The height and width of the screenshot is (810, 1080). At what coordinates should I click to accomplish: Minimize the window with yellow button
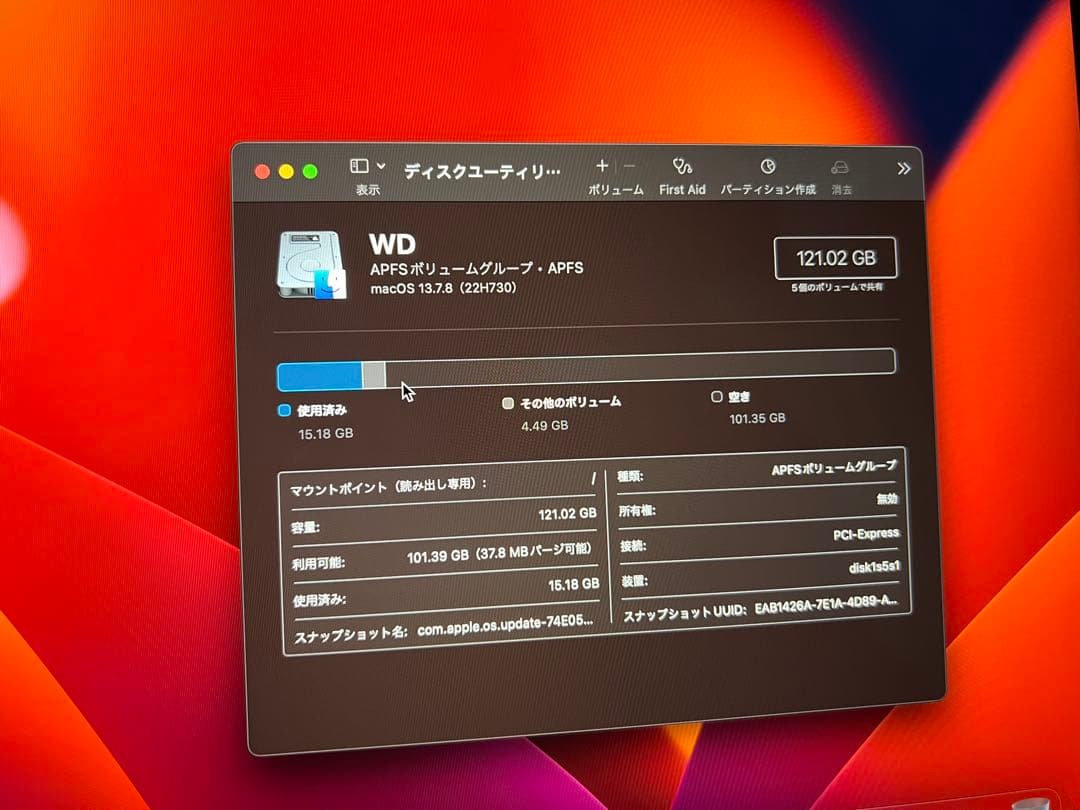(x=286, y=172)
